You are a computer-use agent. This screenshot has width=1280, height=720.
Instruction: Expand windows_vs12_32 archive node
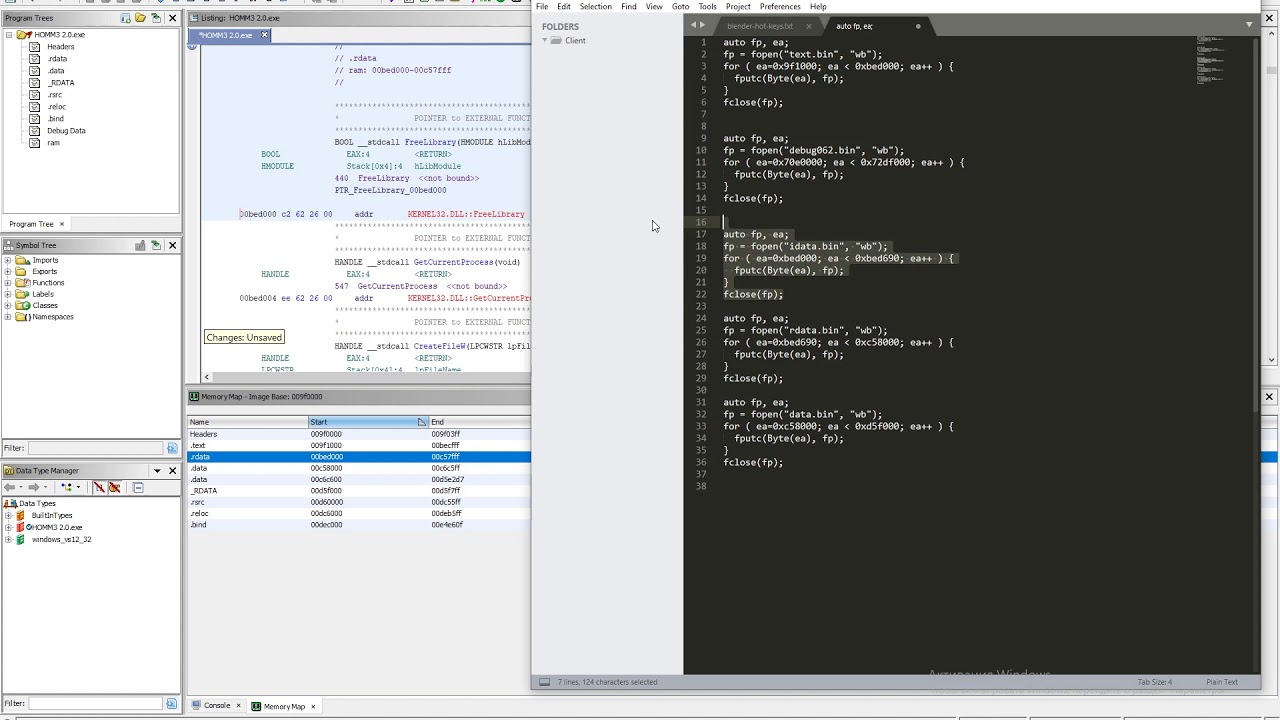pyautogui.click(x=8, y=539)
